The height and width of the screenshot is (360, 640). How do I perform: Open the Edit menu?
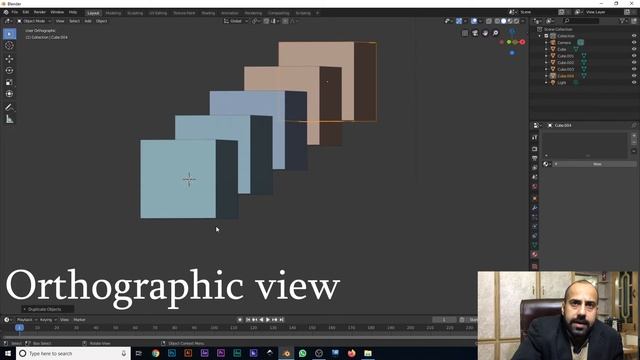pos(26,12)
